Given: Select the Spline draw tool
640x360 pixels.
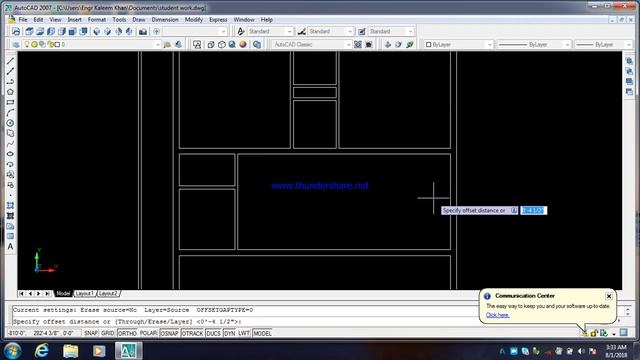Looking at the screenshot, I should [10, 144].
